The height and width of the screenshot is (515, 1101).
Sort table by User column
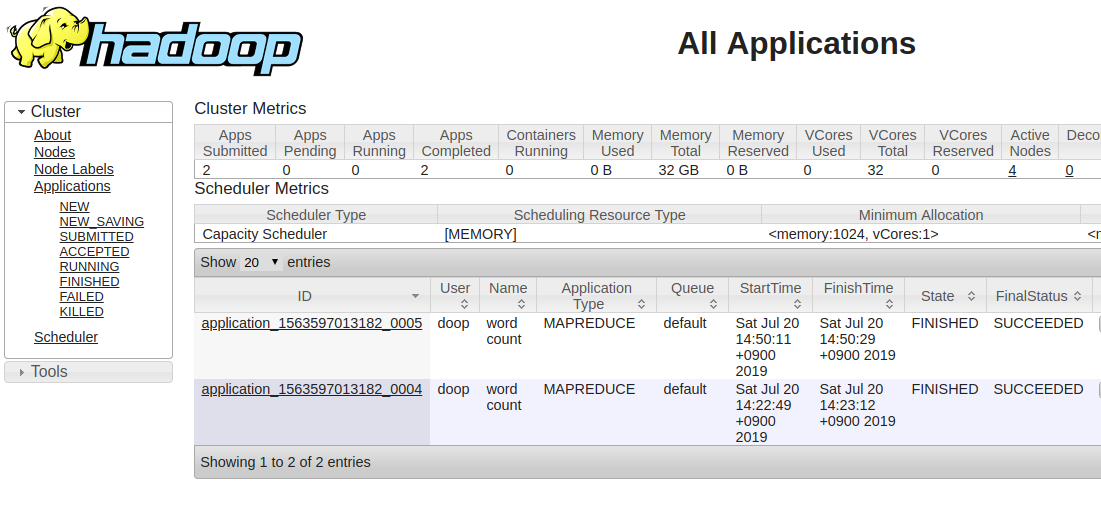pos(455,296)
